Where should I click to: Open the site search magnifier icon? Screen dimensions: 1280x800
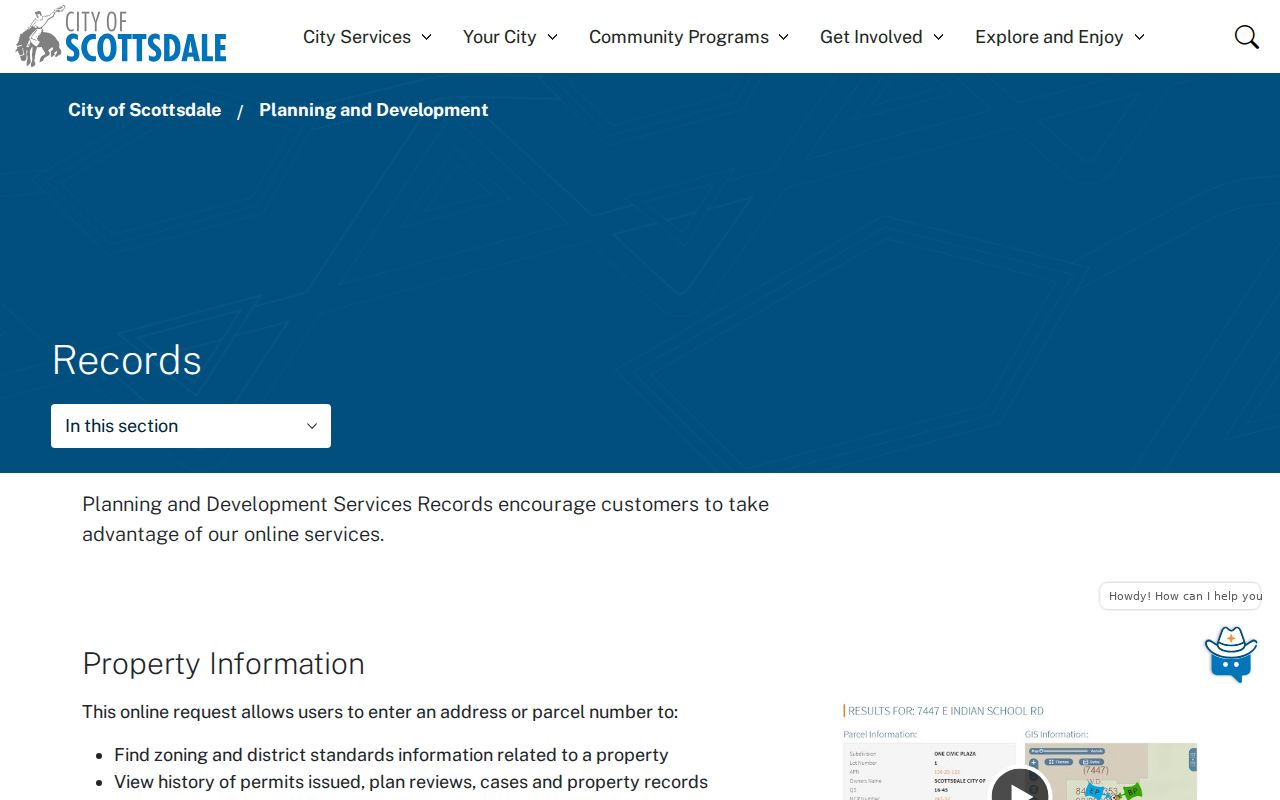click(x=1246, y=37)
